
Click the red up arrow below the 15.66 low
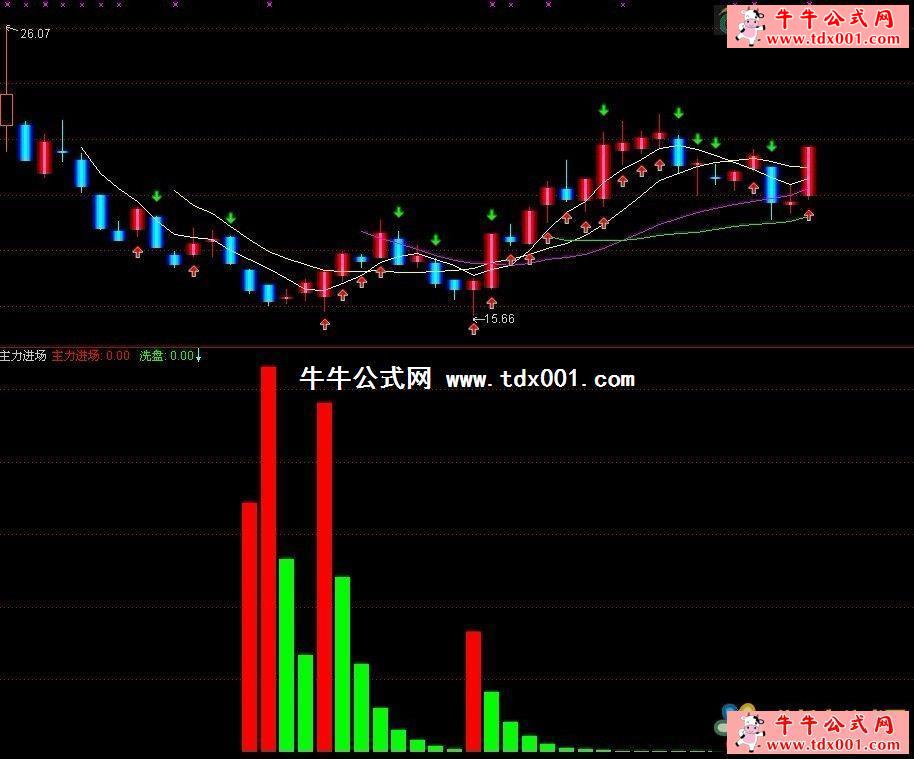[x=473, y=328]
